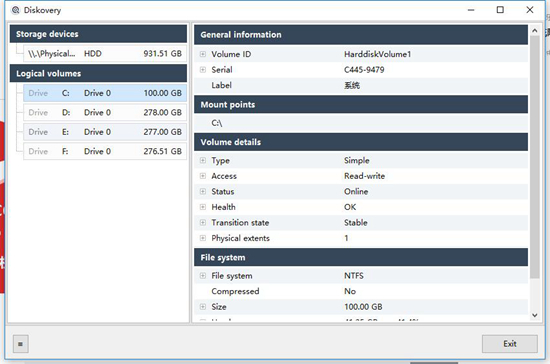
Task: Click the Label row
Action: click(361, 85)
